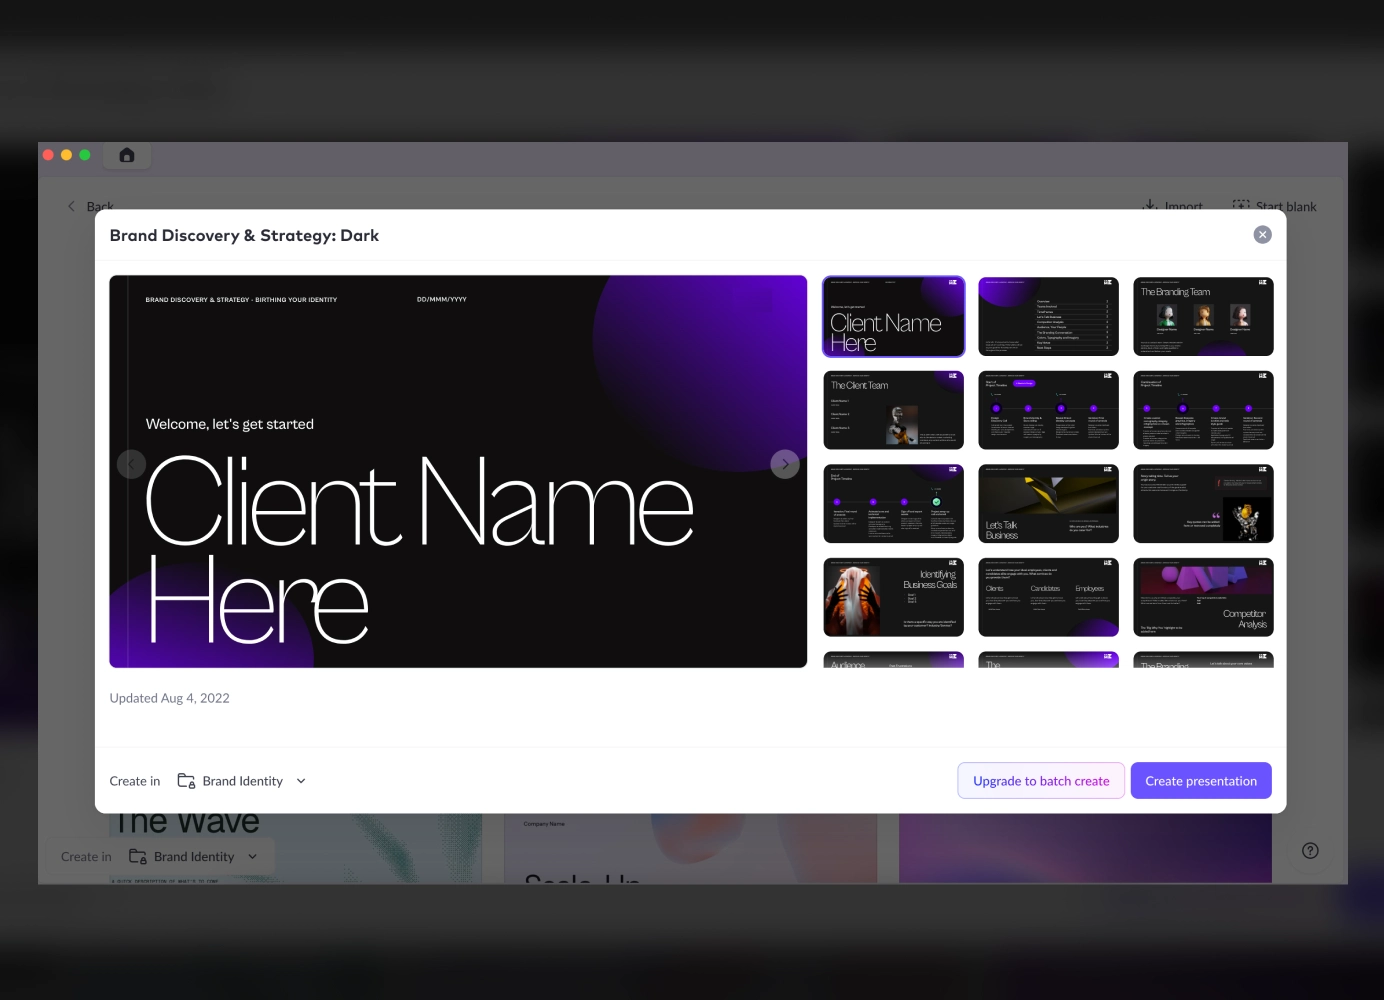Screen dimensions: 1384x1000
Task: Click the large Client Name Here slide preview
Action: coord(458,472)
